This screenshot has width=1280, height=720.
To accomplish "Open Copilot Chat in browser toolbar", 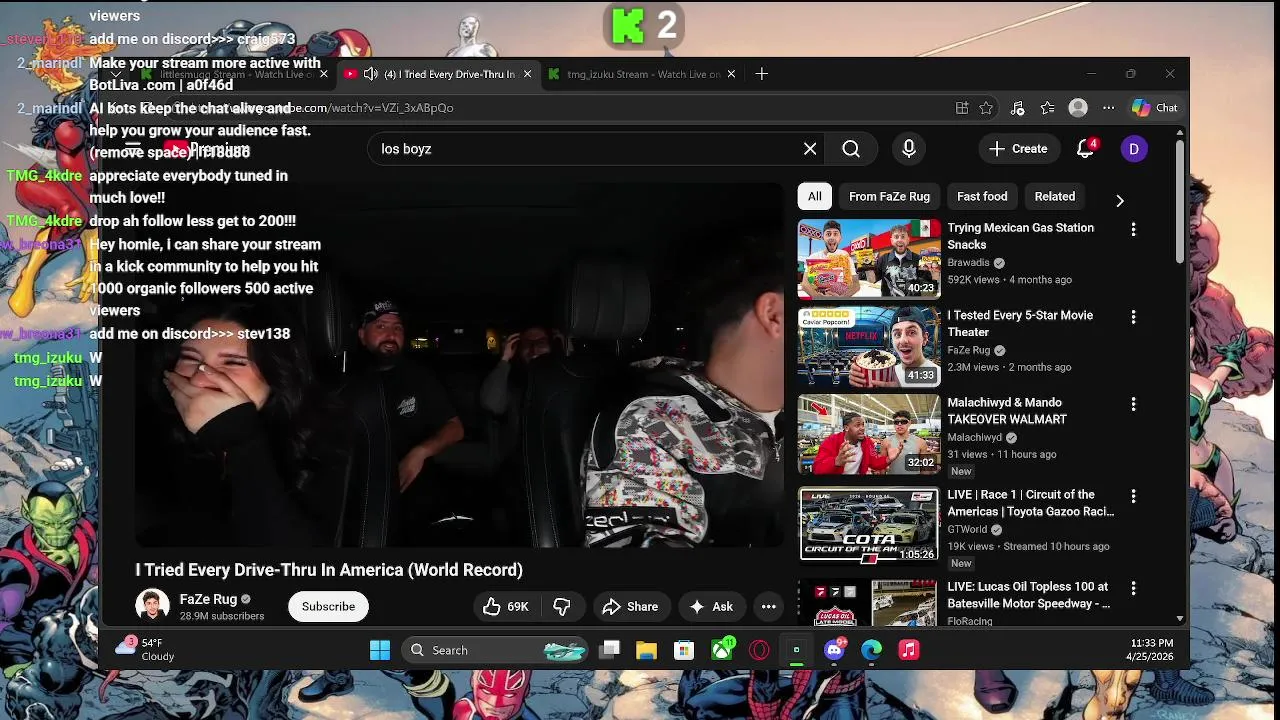I will click(x=1155, y=108).
